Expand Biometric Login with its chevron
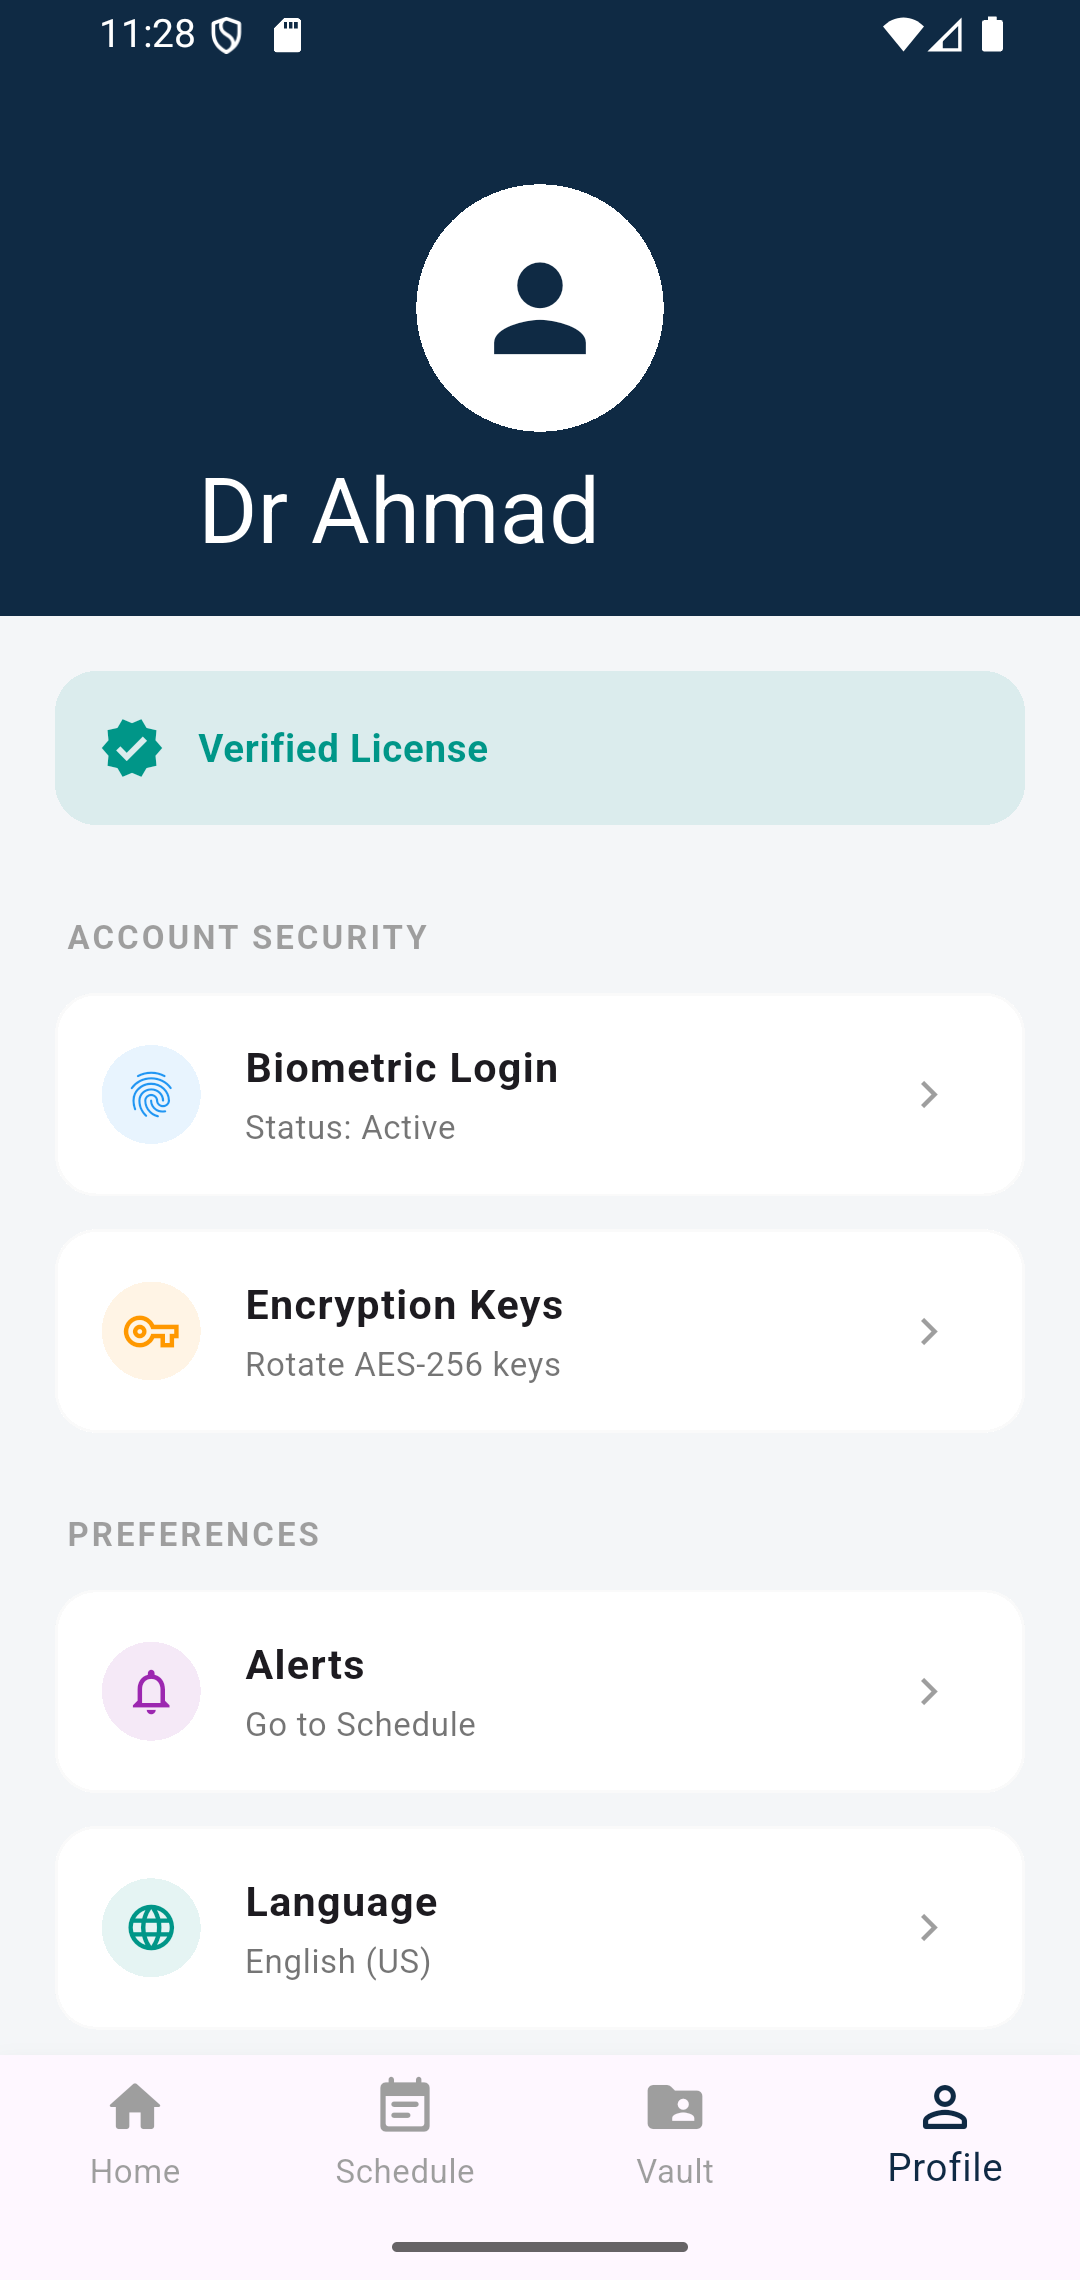1080x2280 pixels. (x=928, y=1094)
